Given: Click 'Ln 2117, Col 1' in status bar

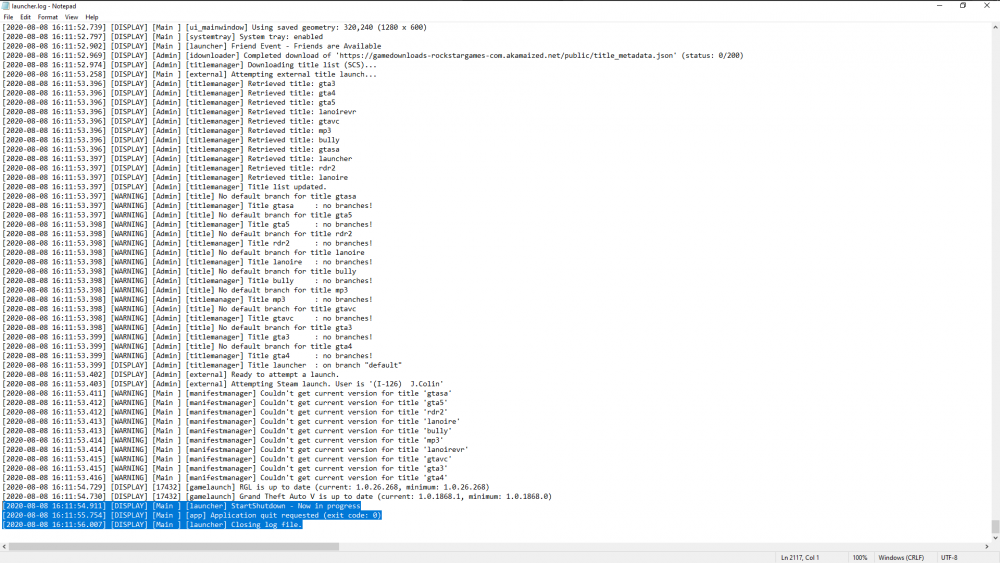Looking at the screenshot, I should (800, 557).
